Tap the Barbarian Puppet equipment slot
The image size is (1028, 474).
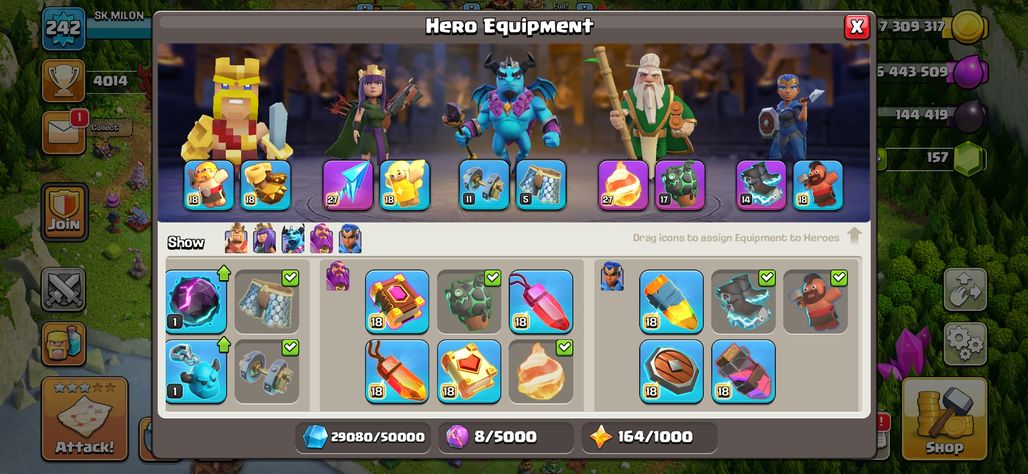[x=209, y=185]
